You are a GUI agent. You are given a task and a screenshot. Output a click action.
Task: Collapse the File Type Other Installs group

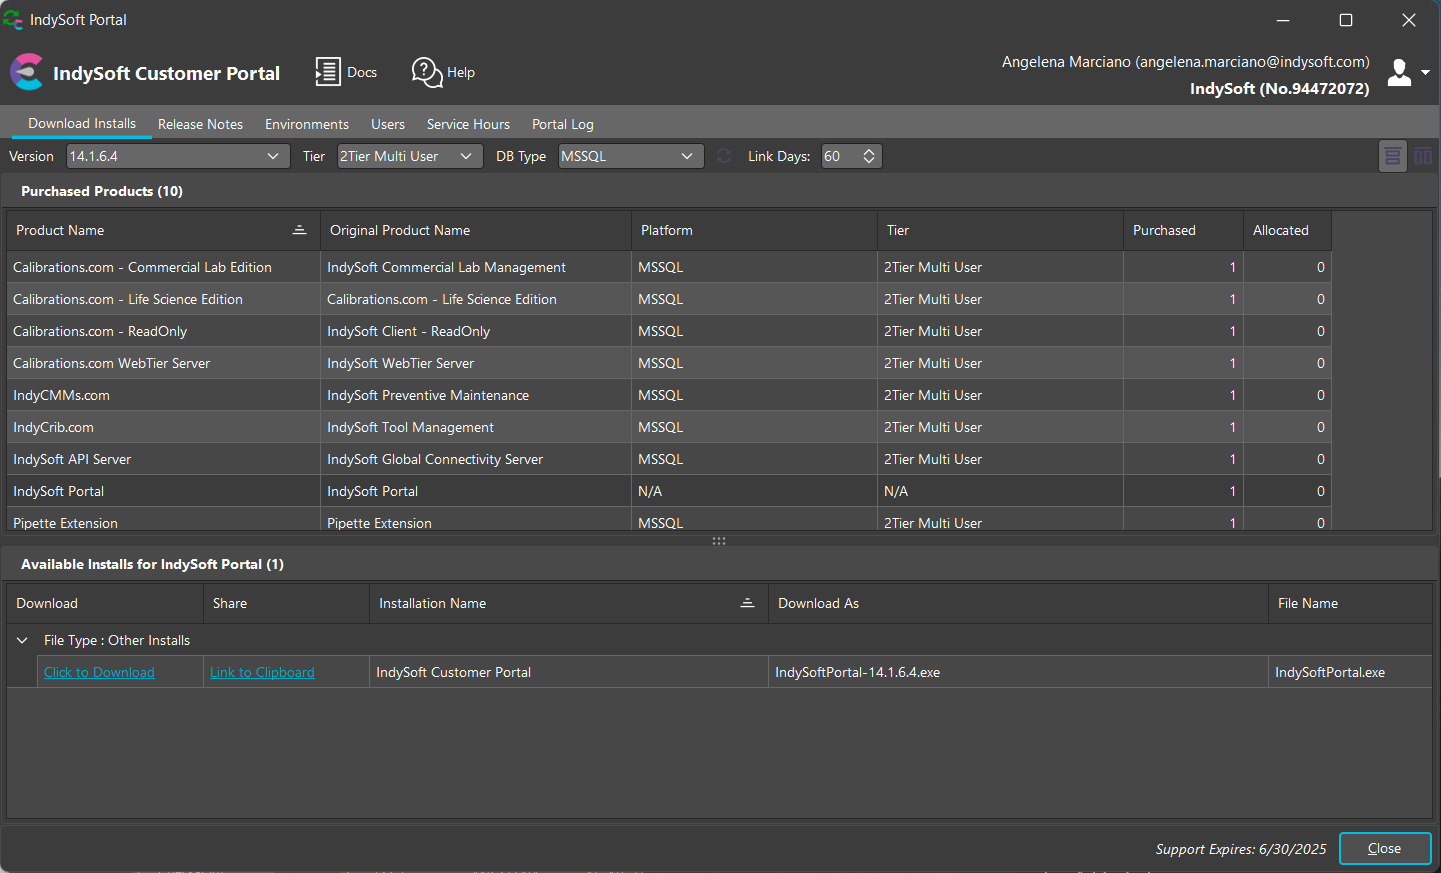point(22,640)
